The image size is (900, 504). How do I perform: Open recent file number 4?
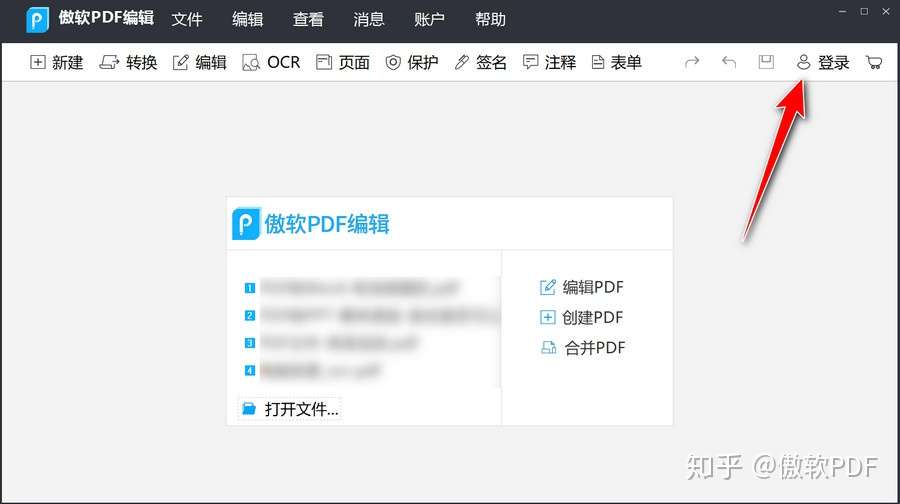(312, 370)
